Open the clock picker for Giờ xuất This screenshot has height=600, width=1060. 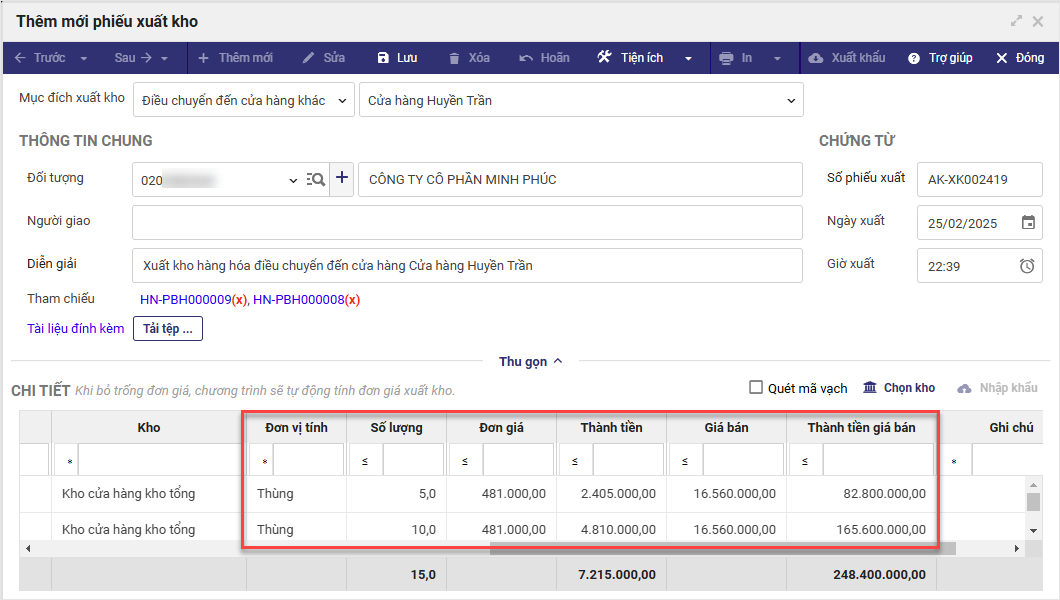pos(1027,266)
